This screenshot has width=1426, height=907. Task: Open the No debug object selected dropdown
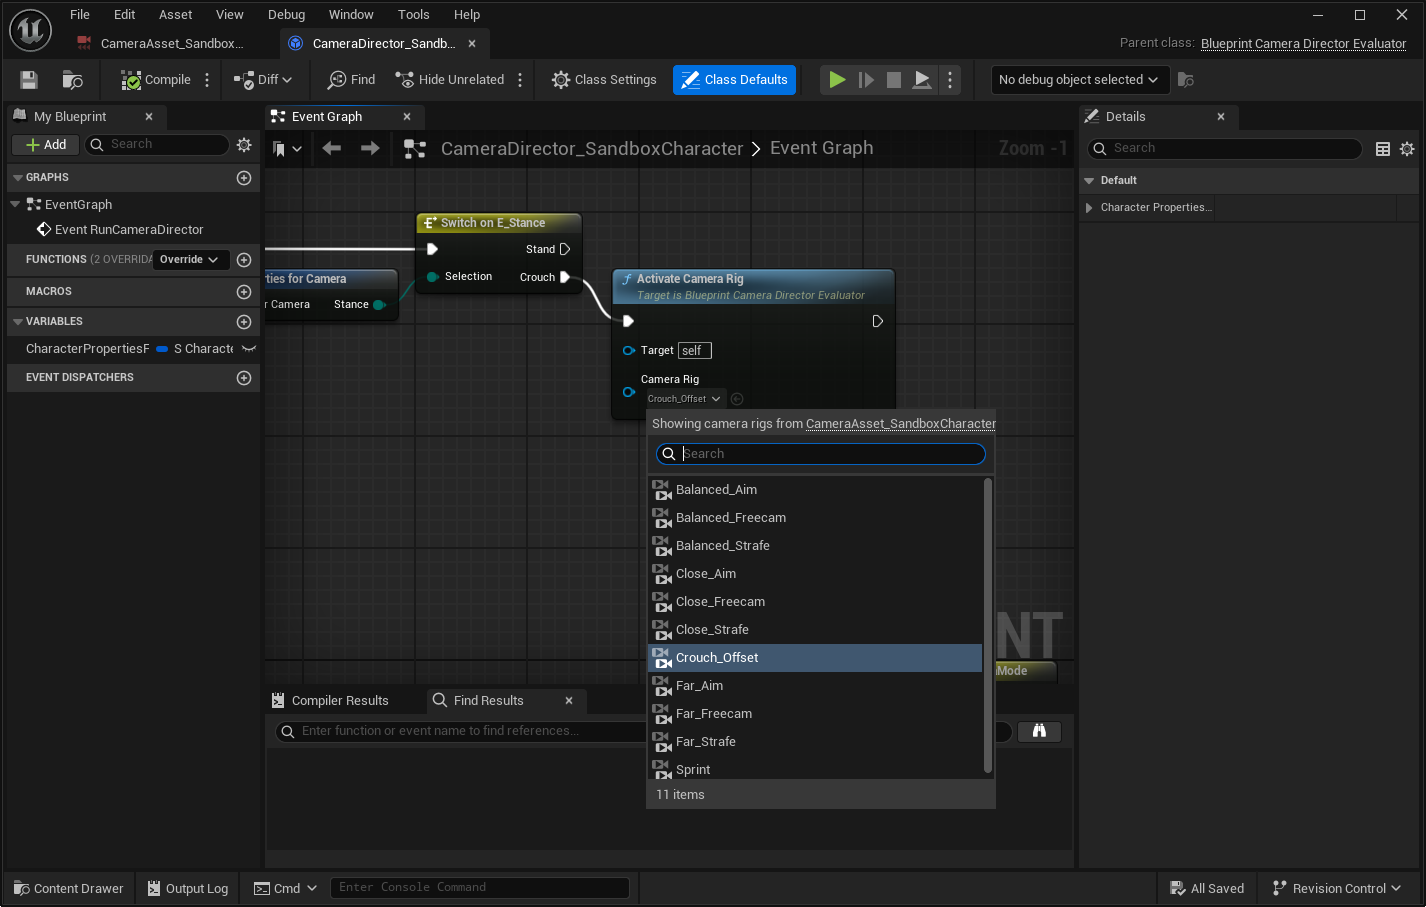click(1080, 80)
